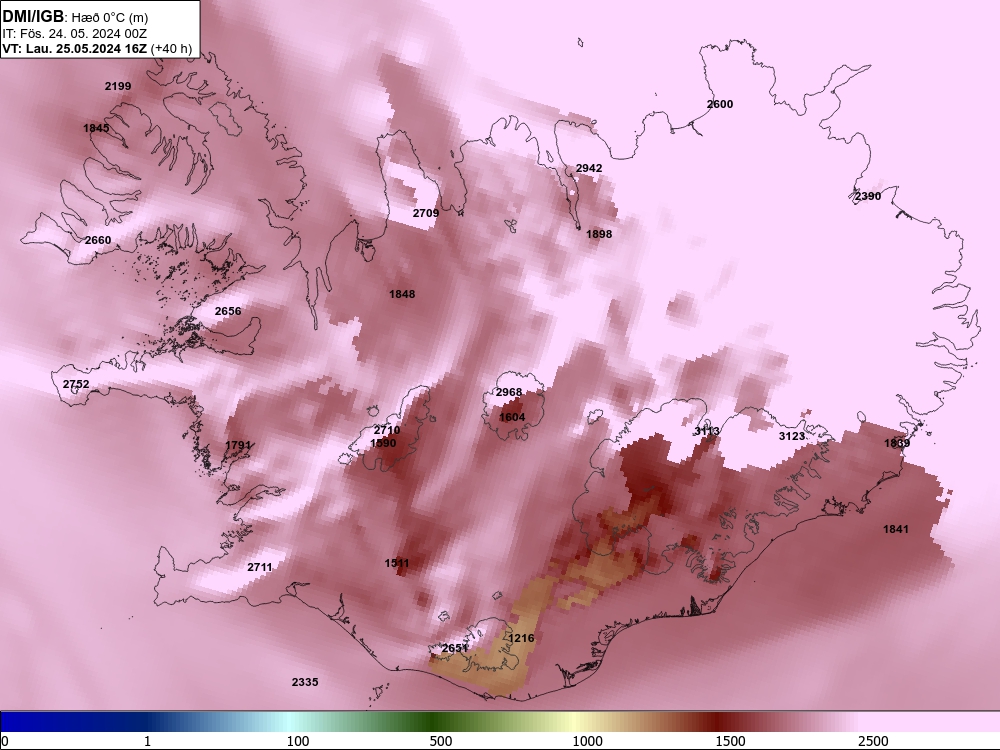Click the 2651 value label
Viewport: 1000px width, 750px height.
pyautogui.click(x=455, y=649)
